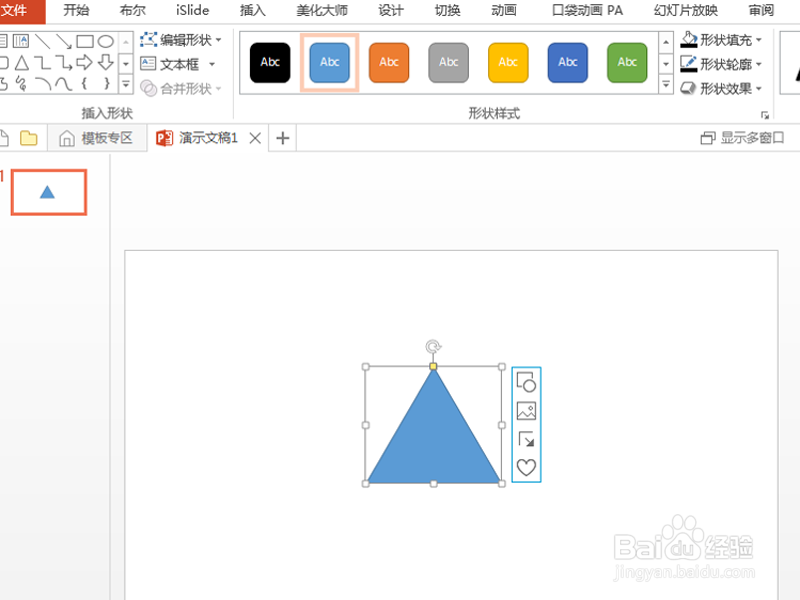Click the heart favorite icon beside triangle
Screen dimensions: 800x600
tap(526, 467)
